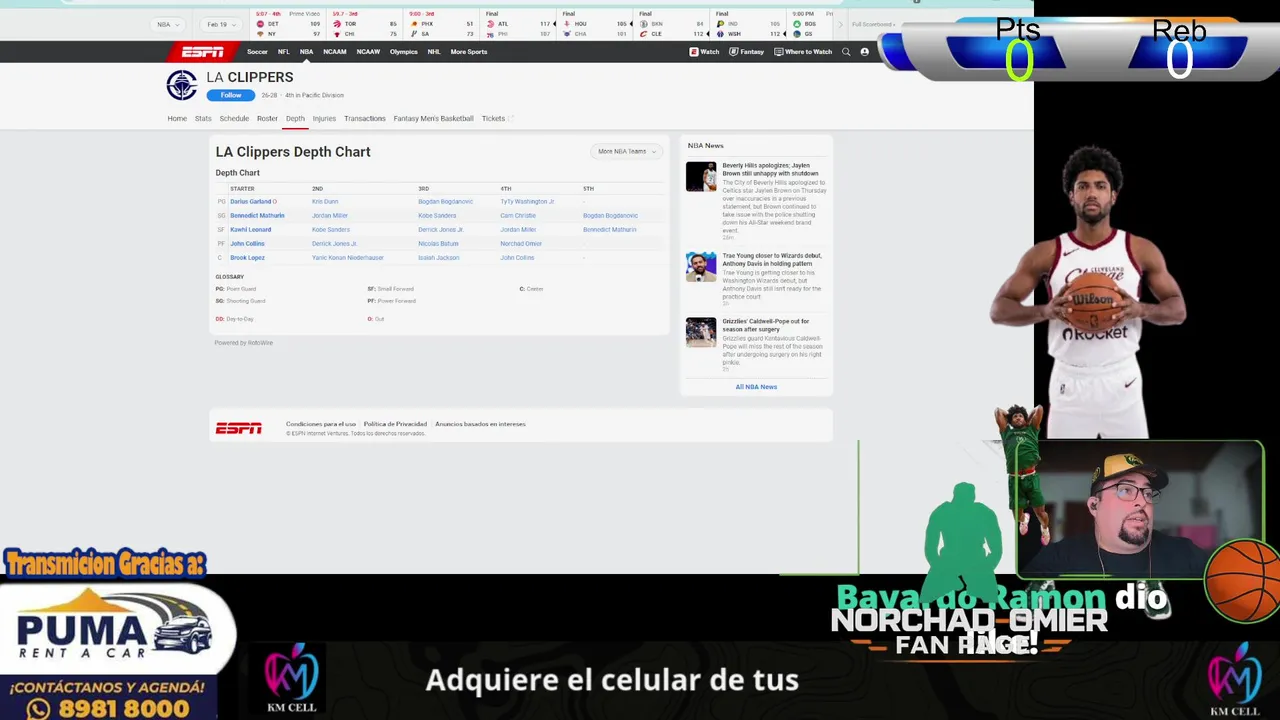Open Darius Garland's player page

tap(251, 201)
